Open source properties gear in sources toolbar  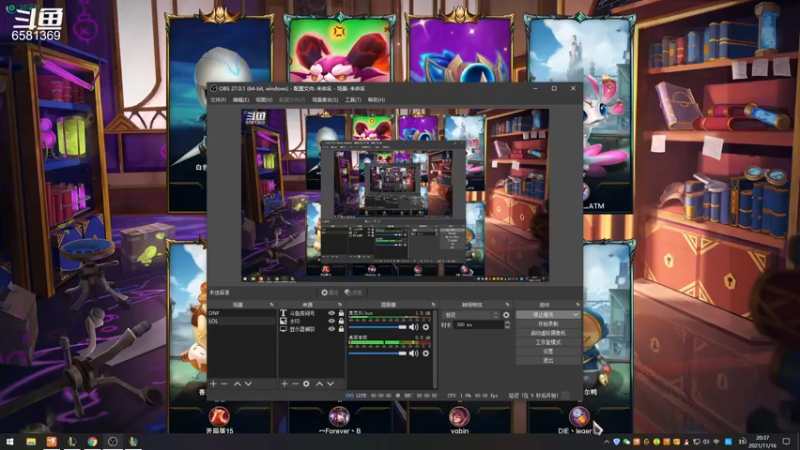pyautogui.click(x=306, y=384)
